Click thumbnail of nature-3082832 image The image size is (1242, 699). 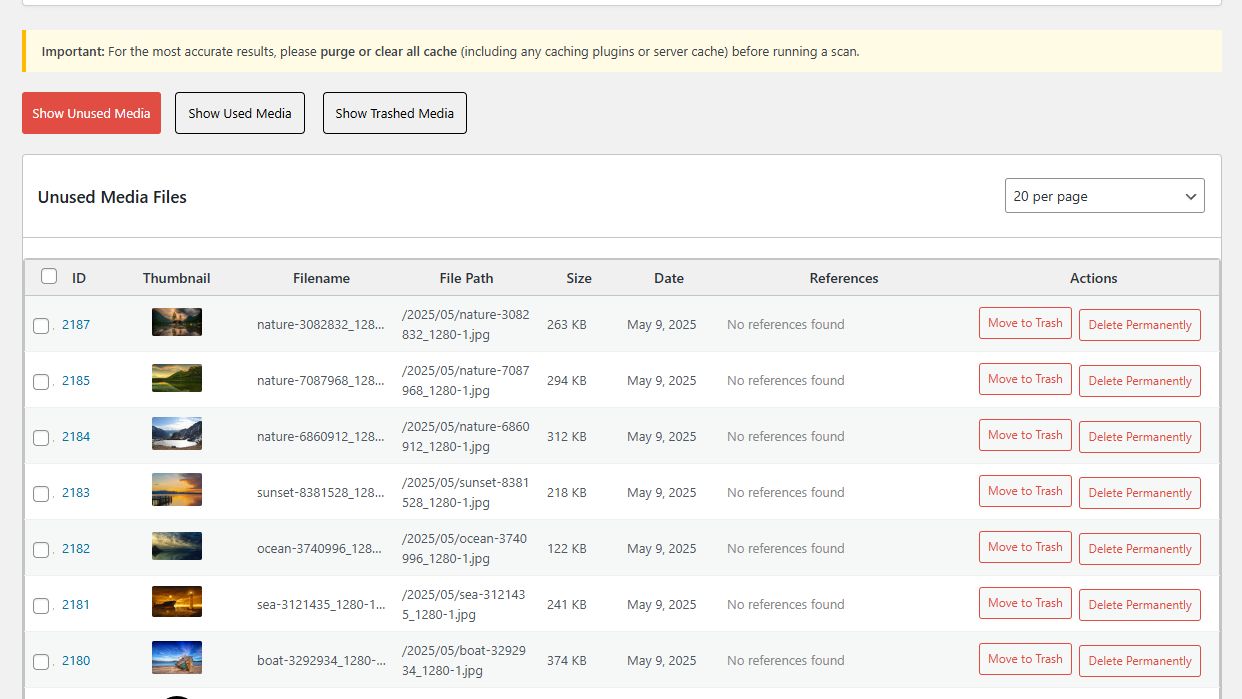click(x=177, y=322)
